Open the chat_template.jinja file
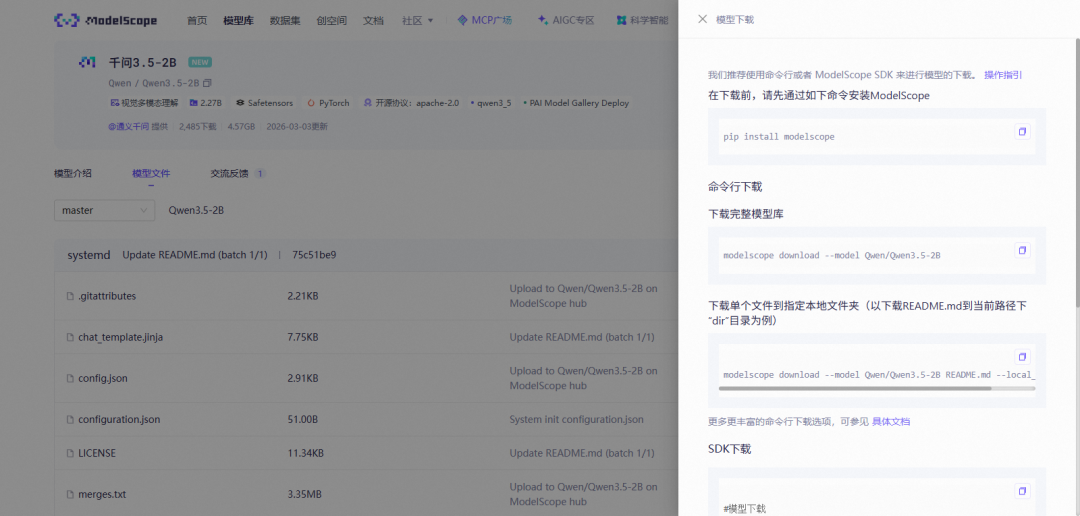This screenshot has width=1080, height=516. (121, 338)
